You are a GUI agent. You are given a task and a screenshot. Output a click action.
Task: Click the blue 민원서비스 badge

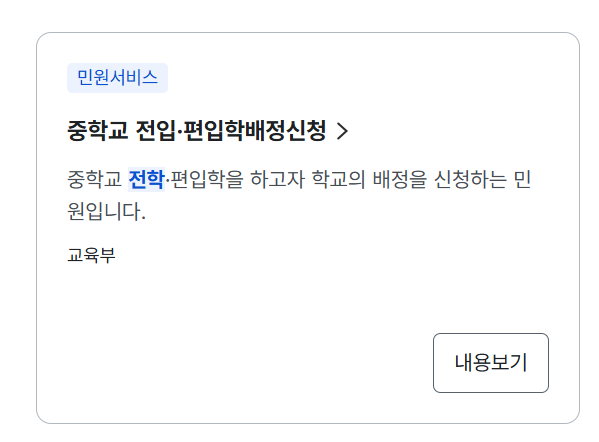pos(117,78)
